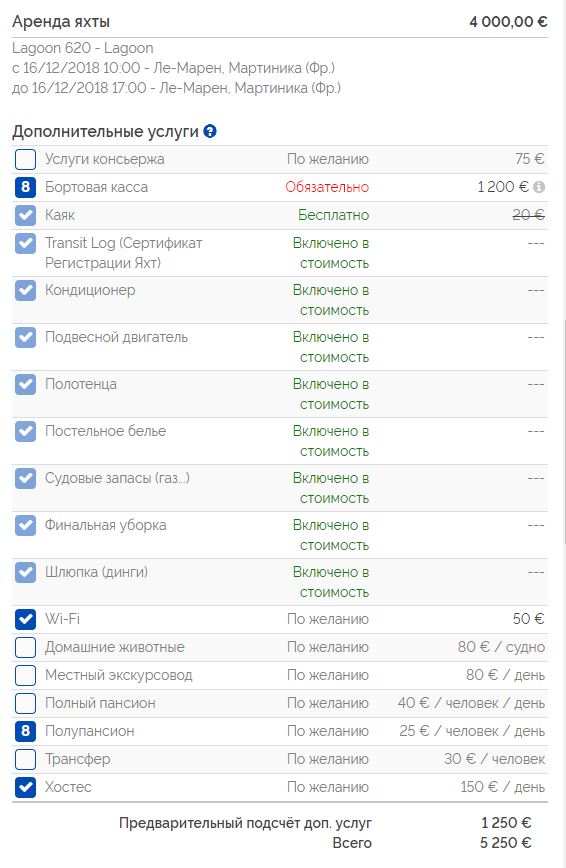Click the Подвесной двигатель checkbox

(25, 337)
